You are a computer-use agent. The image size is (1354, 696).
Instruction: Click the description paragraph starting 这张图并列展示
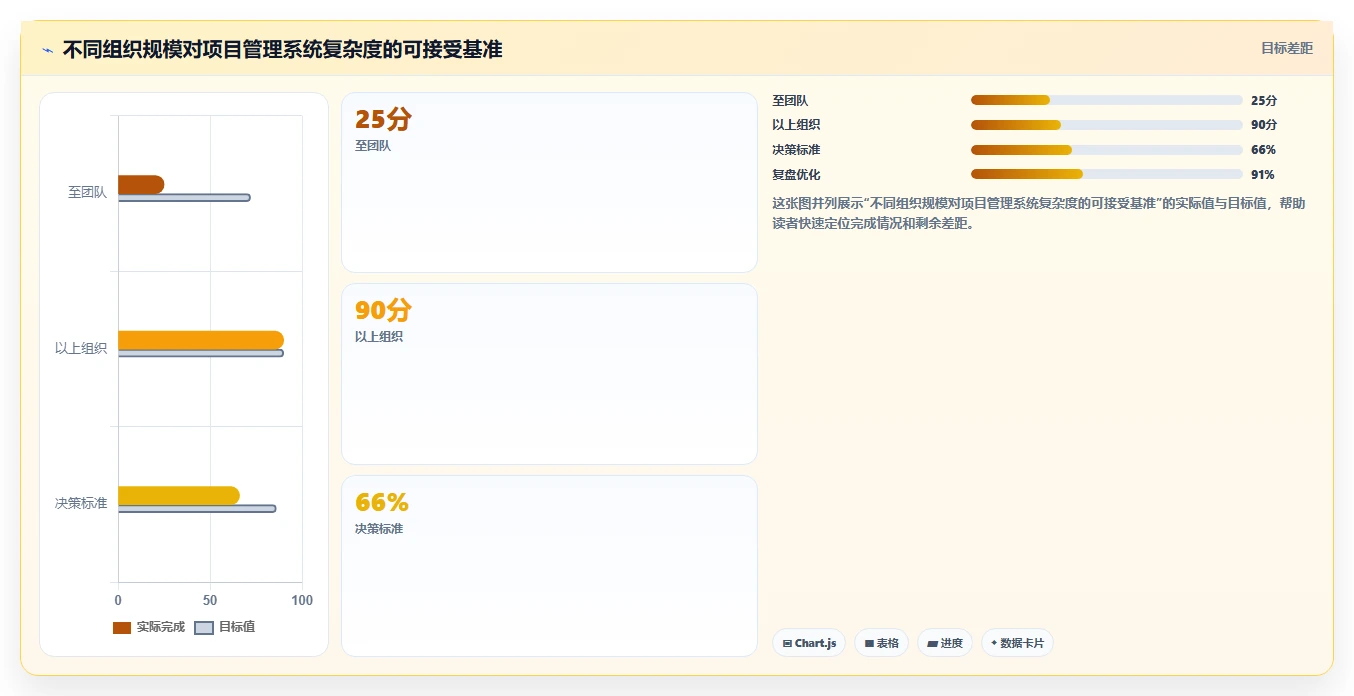point(1038,213)
